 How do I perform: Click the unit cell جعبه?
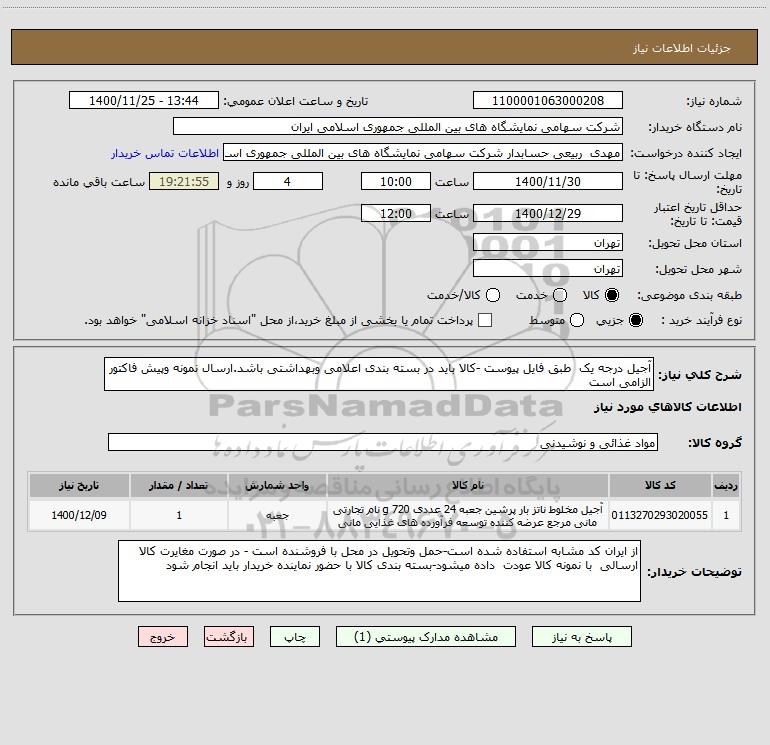(x=277, y=515)
